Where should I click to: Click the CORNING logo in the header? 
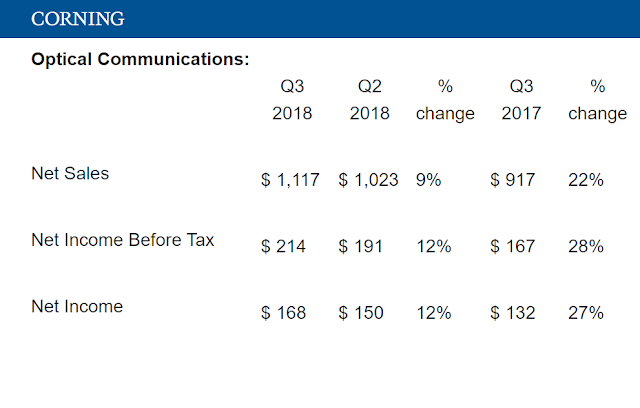pyautogui.click(x=78, y=19)
